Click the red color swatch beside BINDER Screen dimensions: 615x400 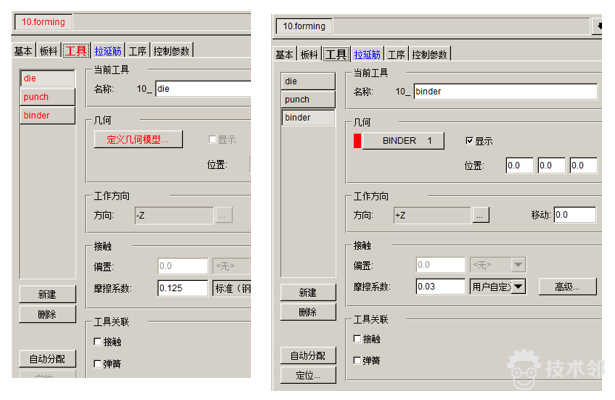coord(359,141)
